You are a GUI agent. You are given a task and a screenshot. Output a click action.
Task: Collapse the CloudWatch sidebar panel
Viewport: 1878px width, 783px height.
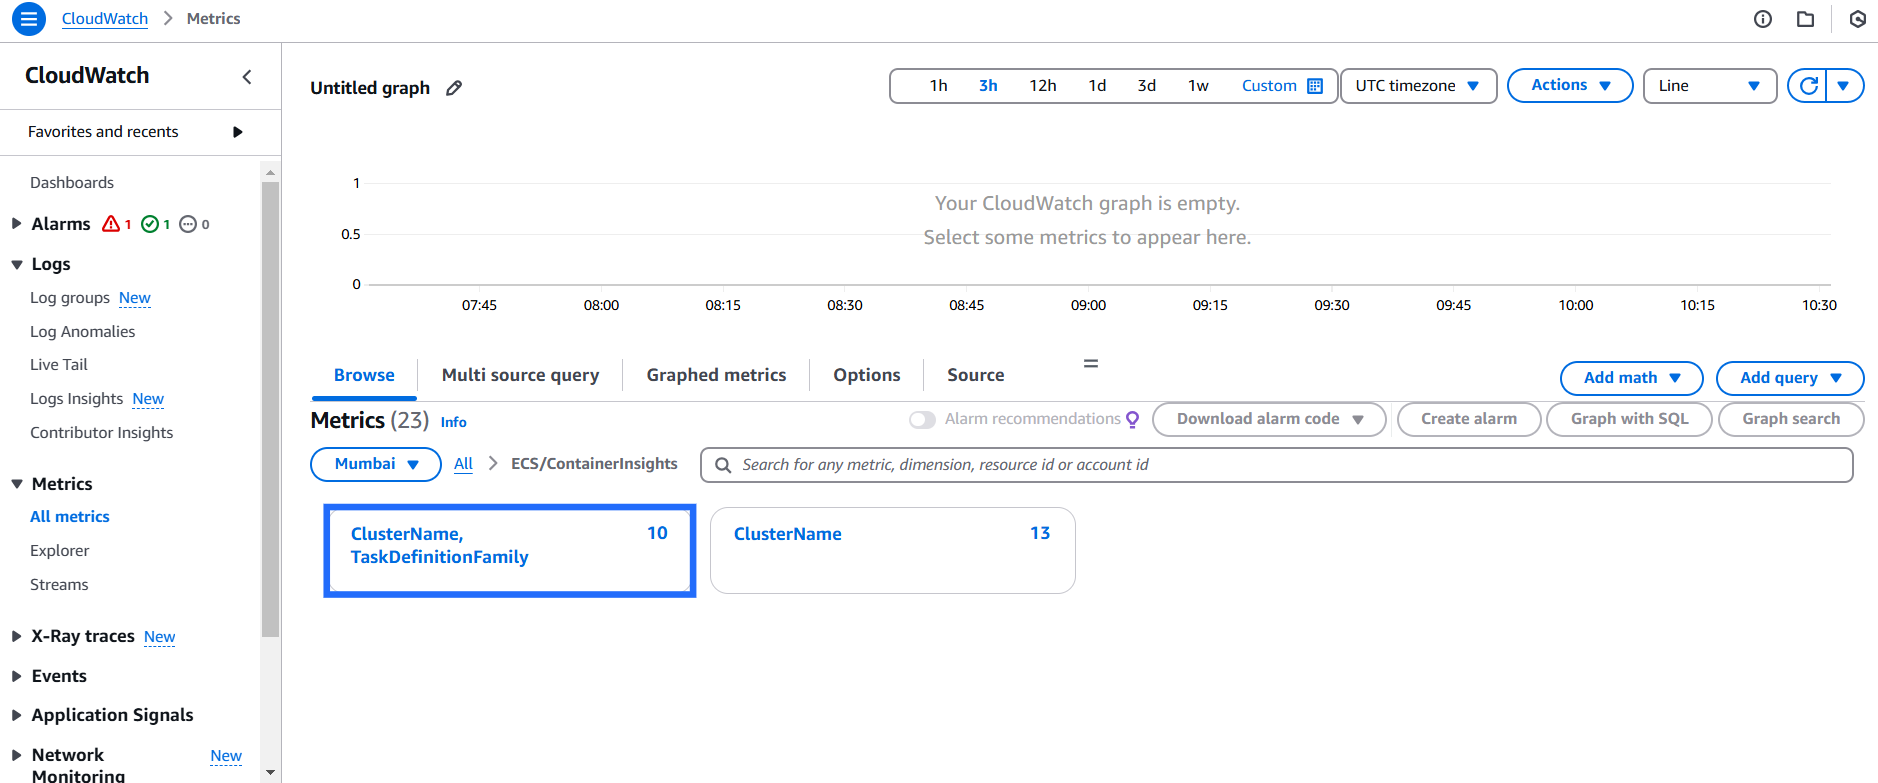(x=247, y=77)
